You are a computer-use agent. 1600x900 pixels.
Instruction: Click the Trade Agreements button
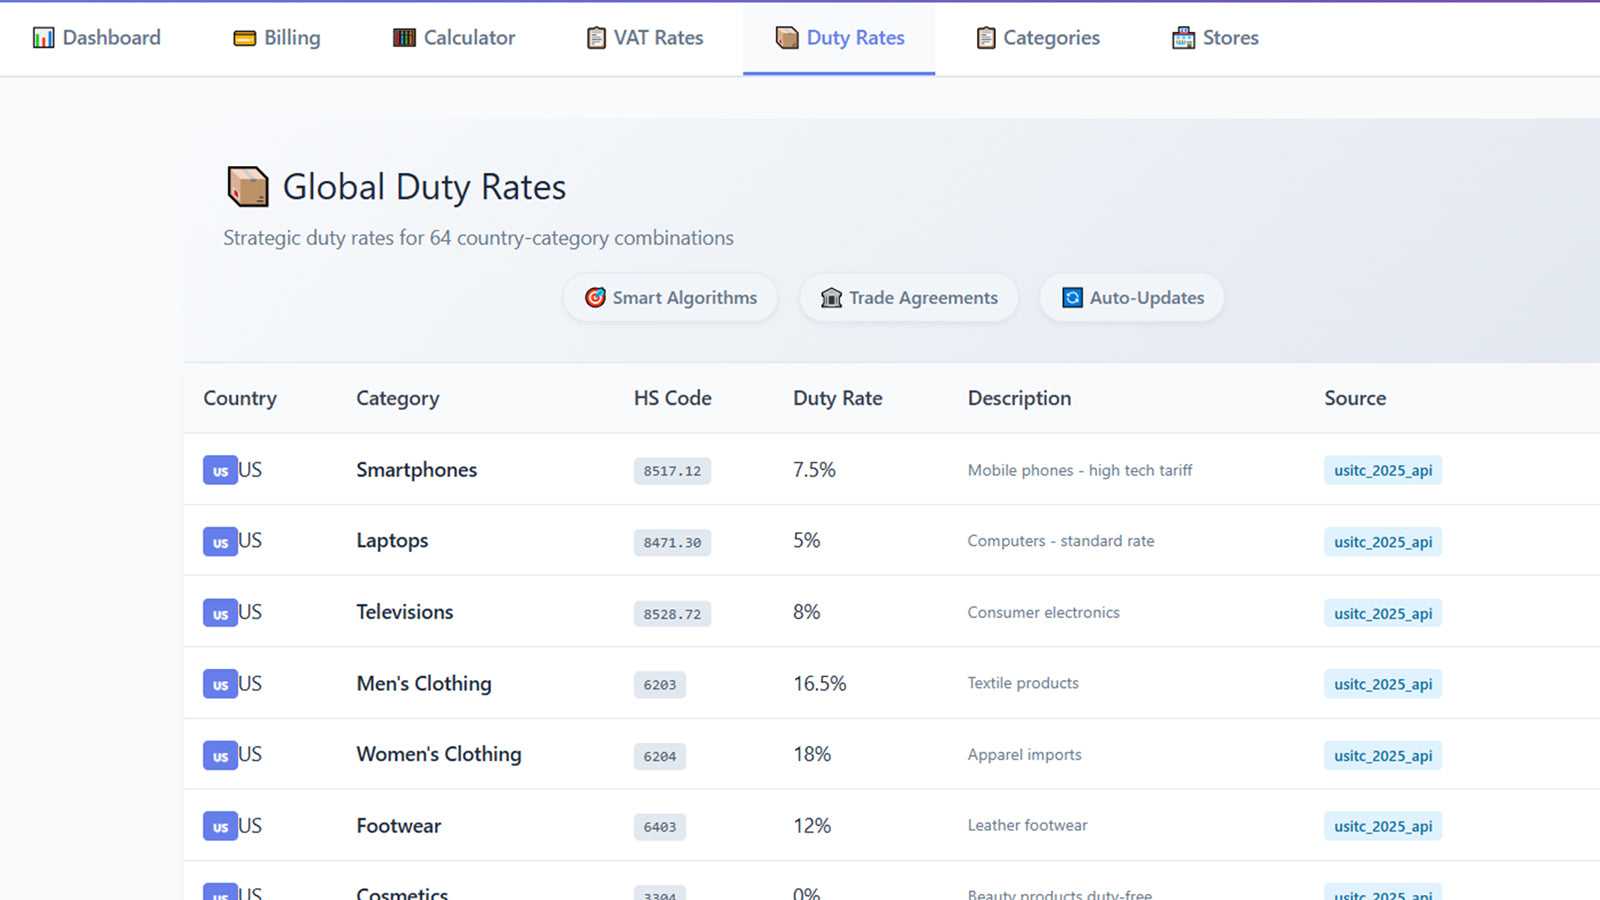click(908, 297)
